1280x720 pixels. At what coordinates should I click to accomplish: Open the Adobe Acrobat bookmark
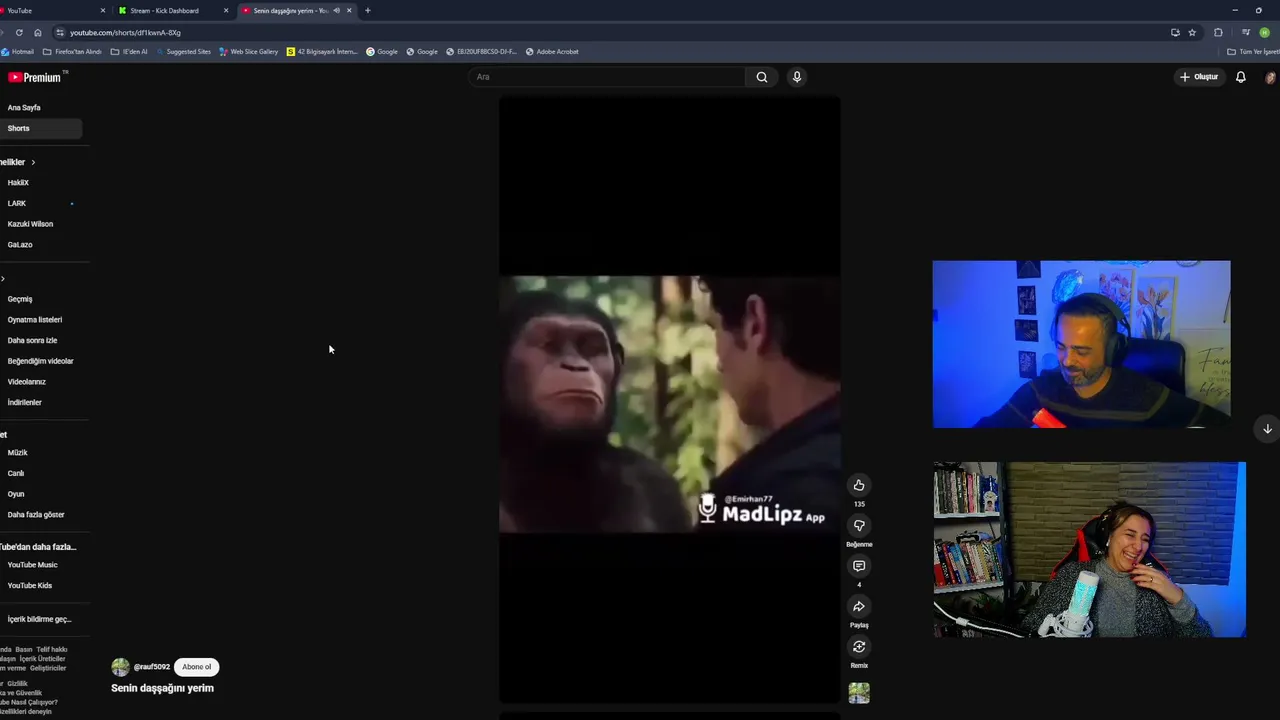[551, 52]
